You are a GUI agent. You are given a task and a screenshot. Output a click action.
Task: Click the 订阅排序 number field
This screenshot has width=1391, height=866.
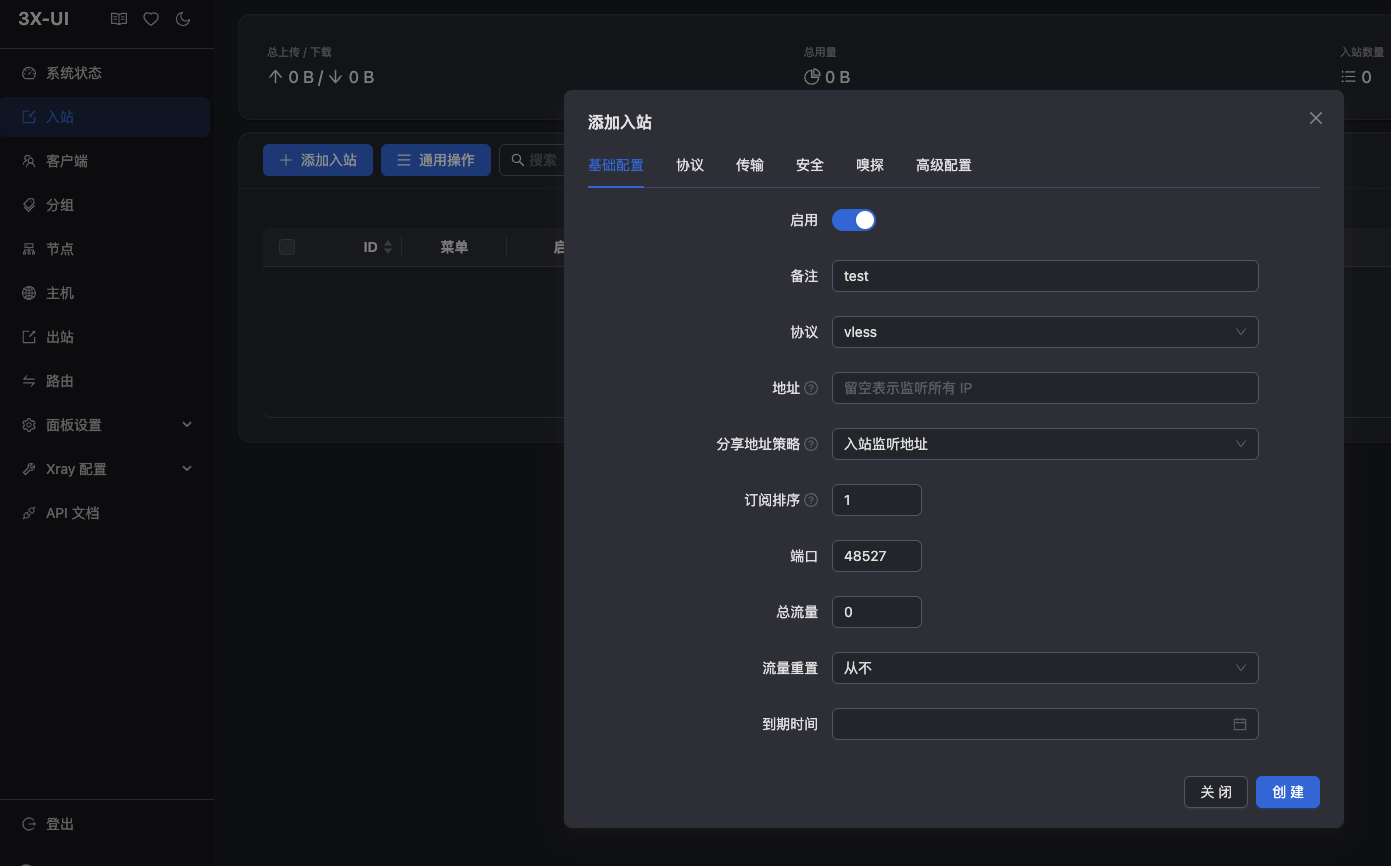[877, 500]
